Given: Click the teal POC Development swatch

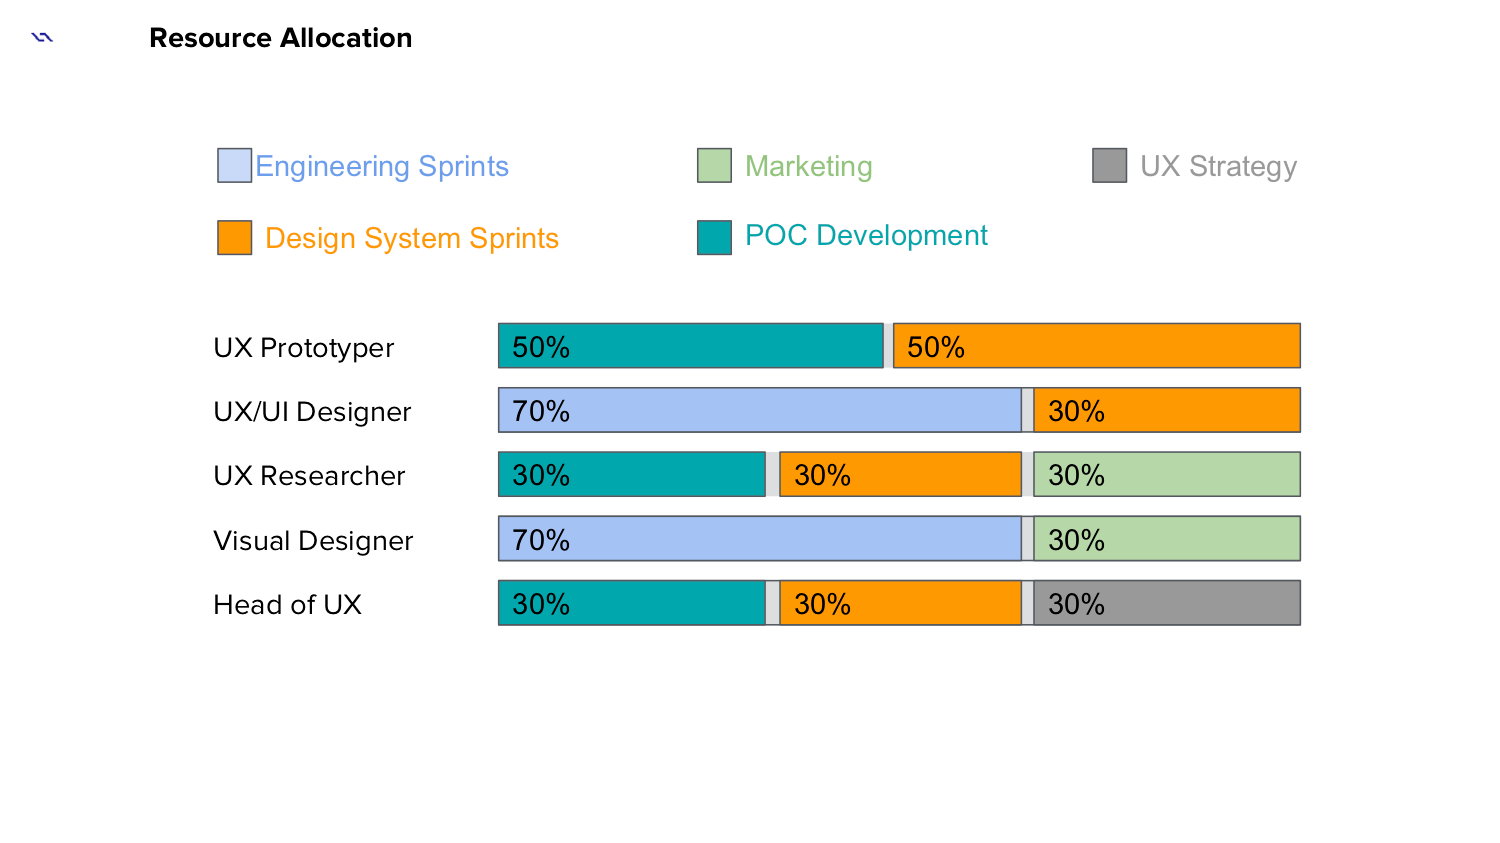Looking at the screenshot, I should [714, 238].
